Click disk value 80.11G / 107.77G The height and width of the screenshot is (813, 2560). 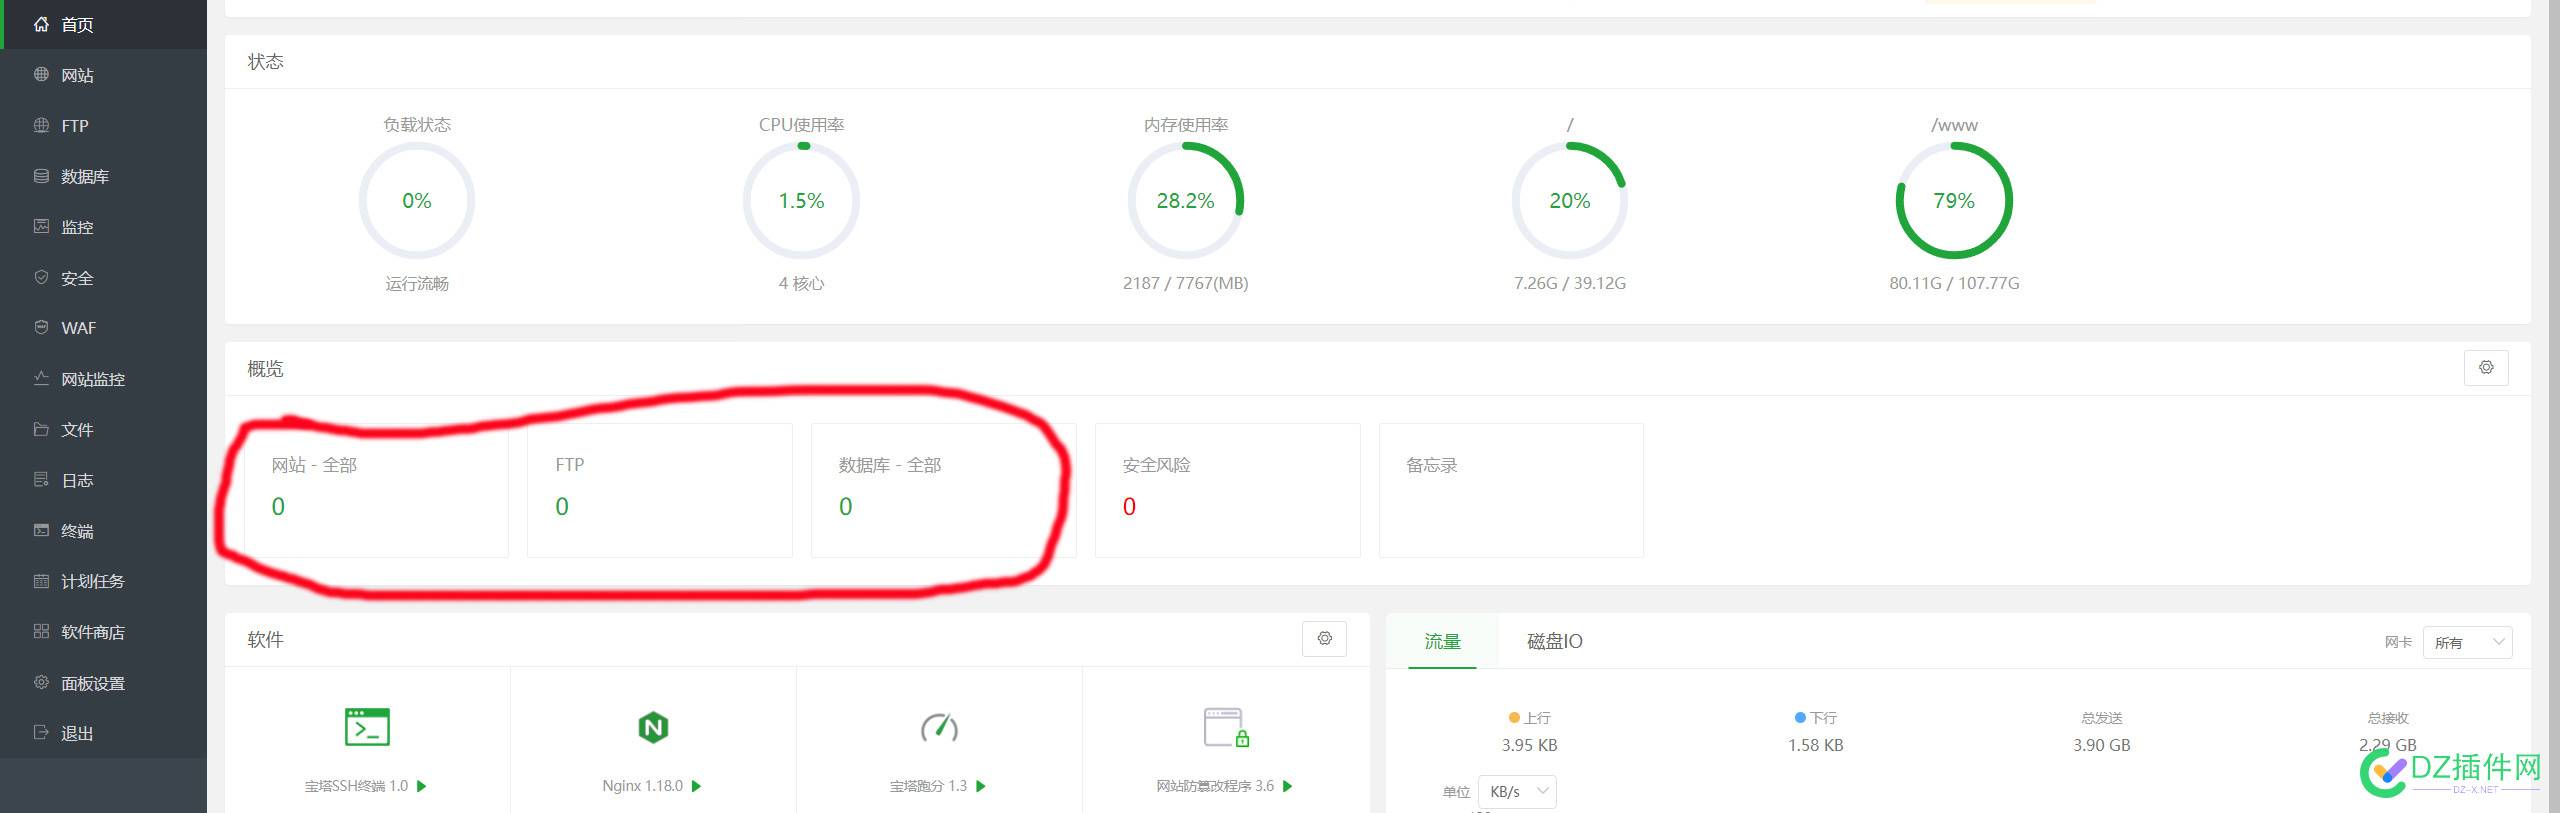coord(1954,283)
